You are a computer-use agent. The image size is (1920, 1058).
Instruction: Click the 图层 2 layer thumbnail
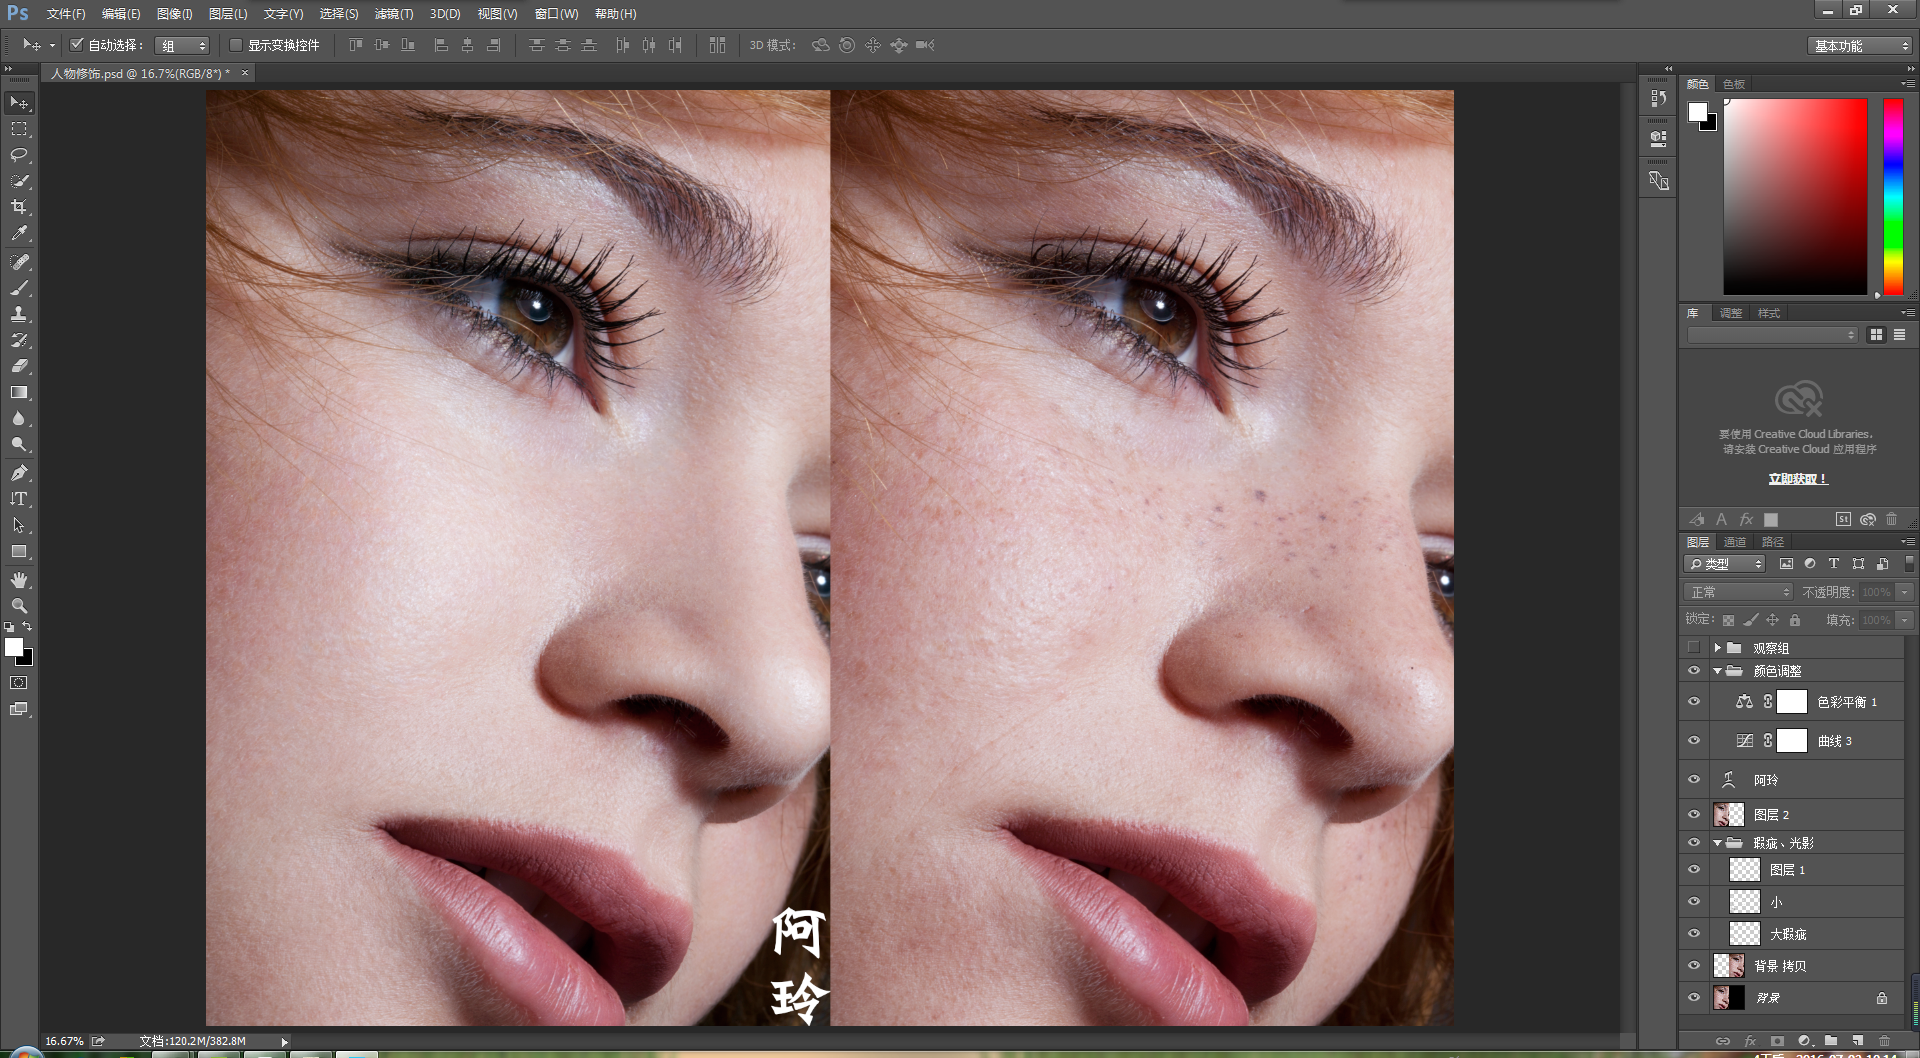click(1729, 815)
